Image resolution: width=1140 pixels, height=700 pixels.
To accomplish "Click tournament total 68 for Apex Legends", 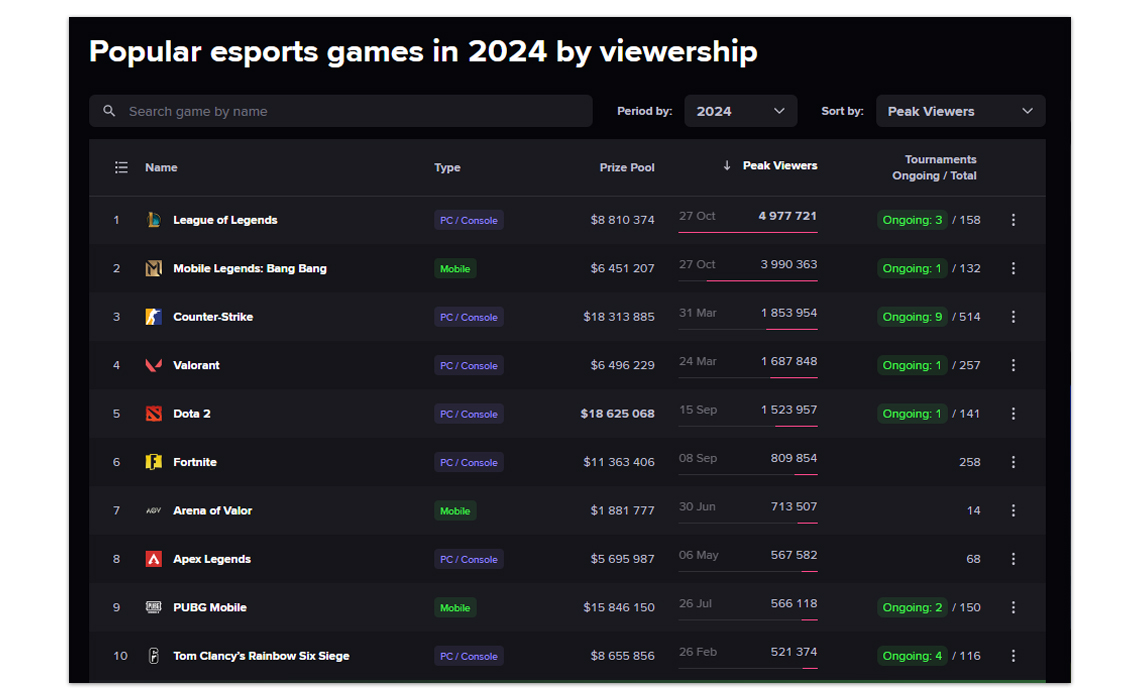I will (x=974, y=559).
